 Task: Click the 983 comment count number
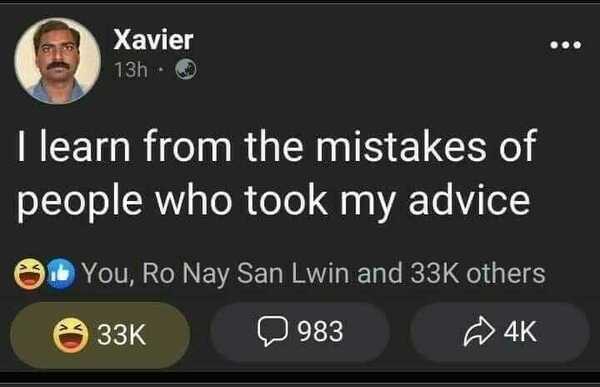click(320, 331)
